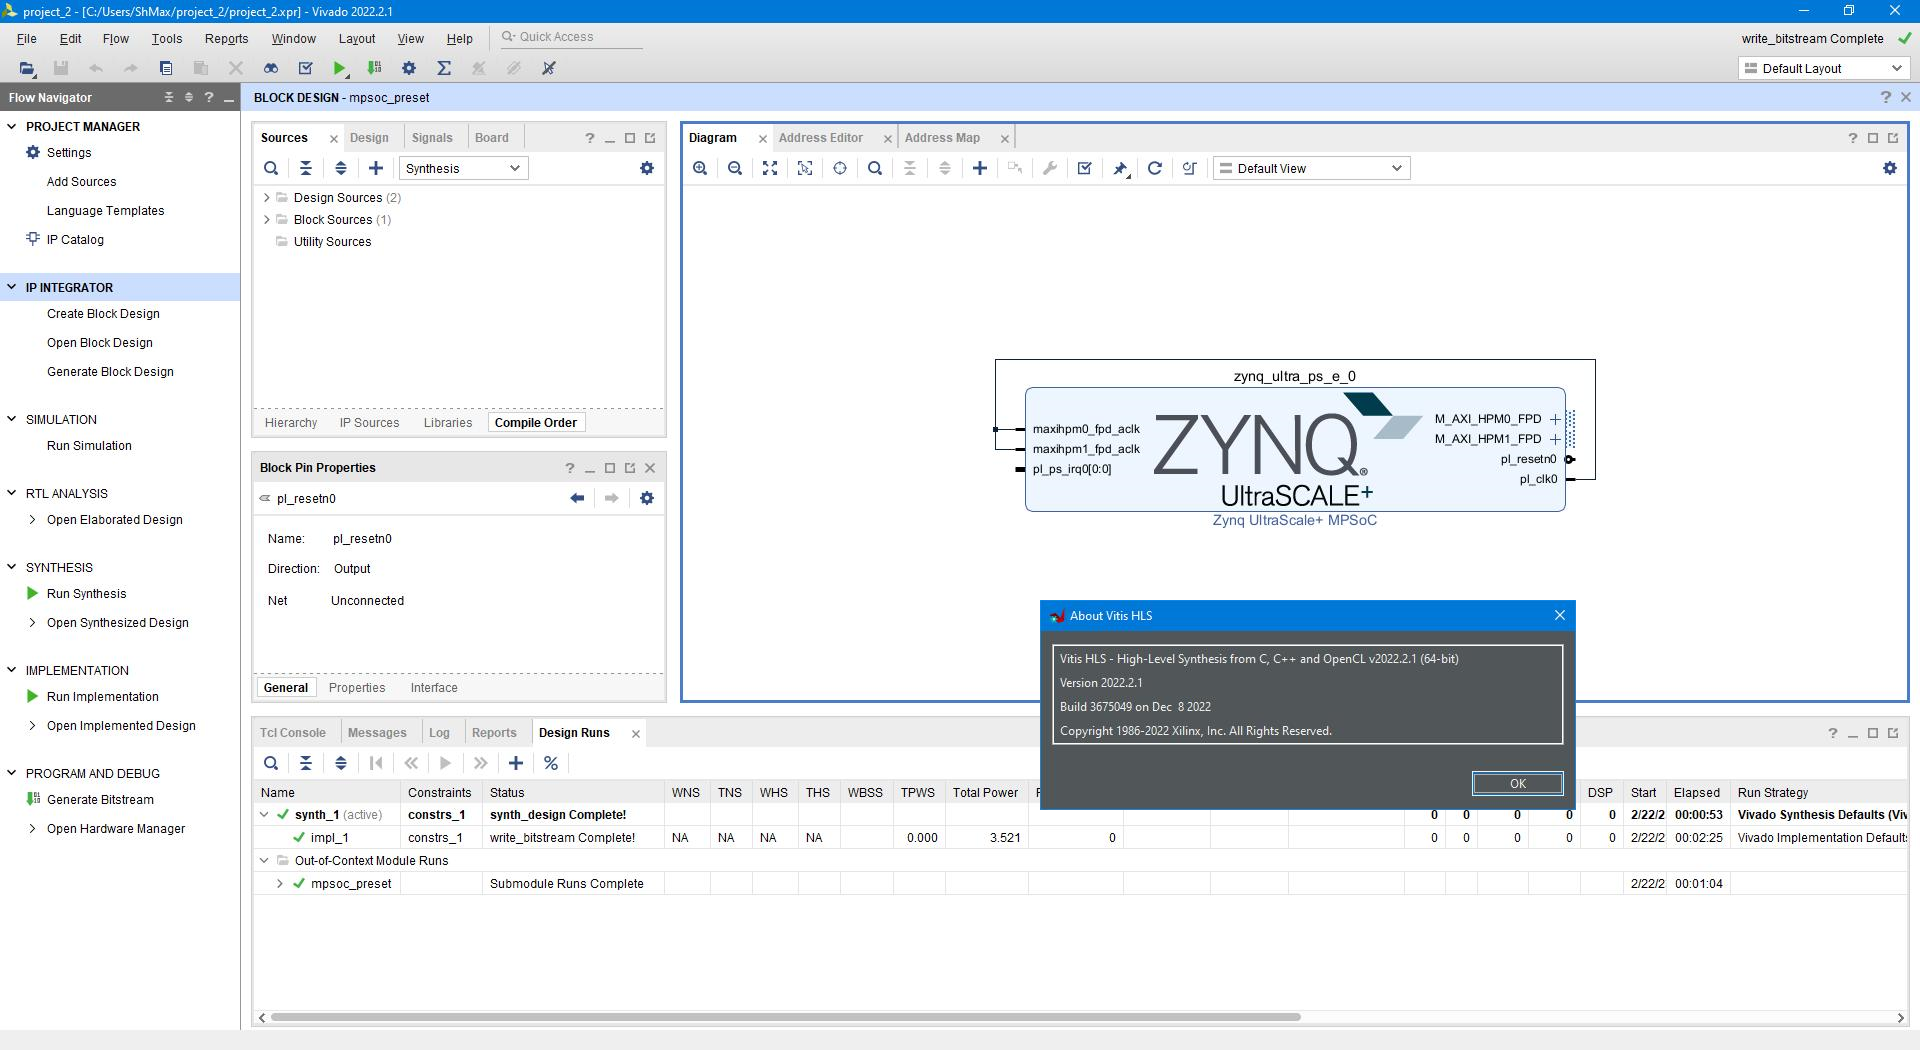1920x1050 pixels.
Task: Select the impl_1 run row
Action: coord(1080,838)
